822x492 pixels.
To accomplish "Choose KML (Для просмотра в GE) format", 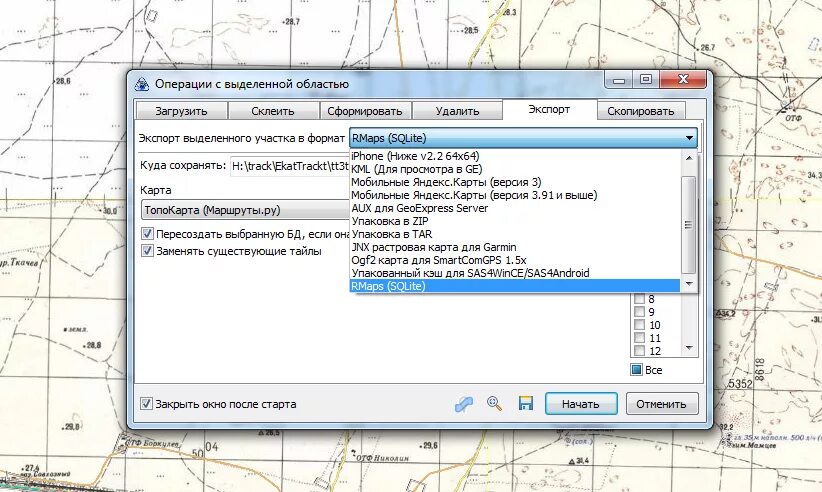I will pos(515,169).
